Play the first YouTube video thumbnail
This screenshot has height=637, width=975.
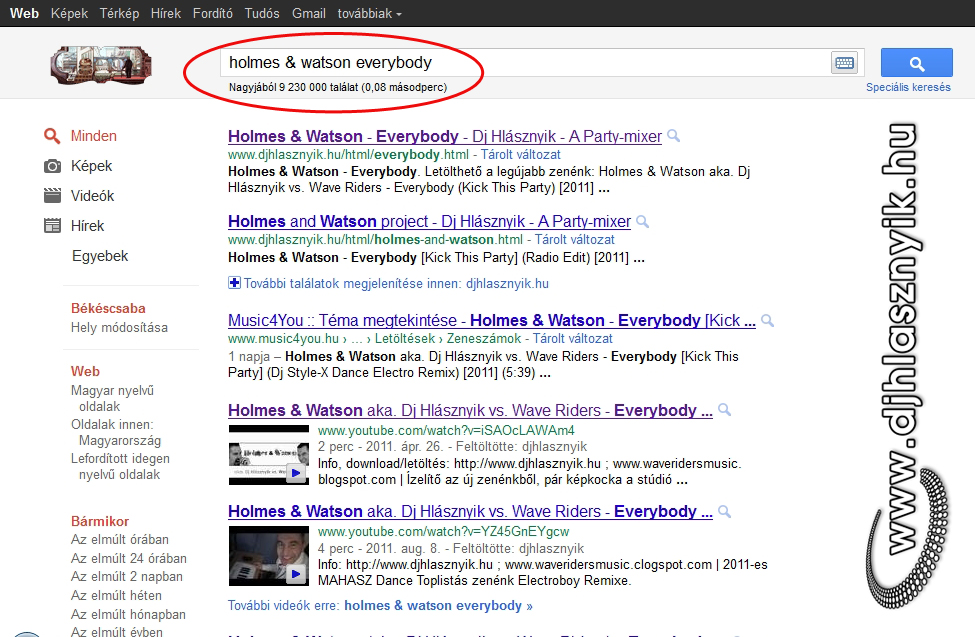[x=269, y=455]
